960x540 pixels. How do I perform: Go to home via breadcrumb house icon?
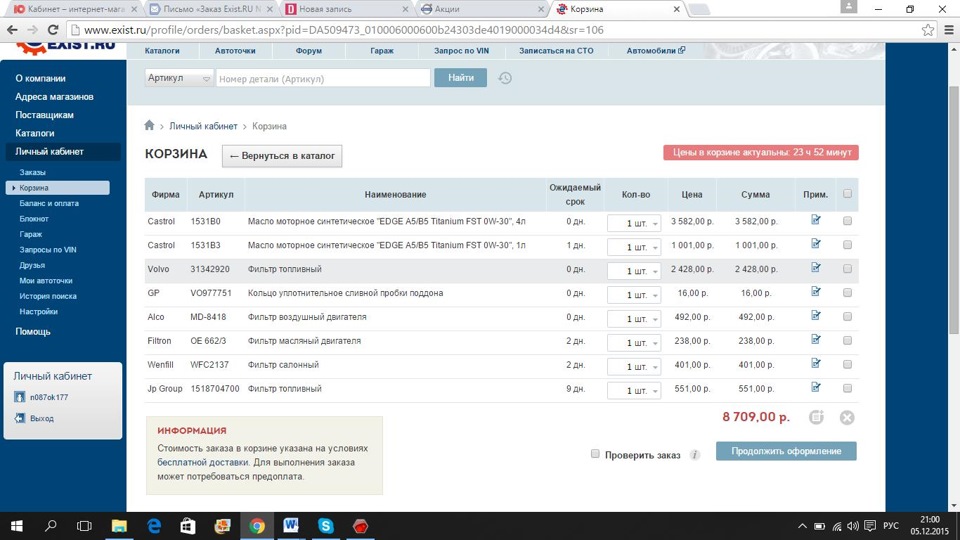[149, 125]
